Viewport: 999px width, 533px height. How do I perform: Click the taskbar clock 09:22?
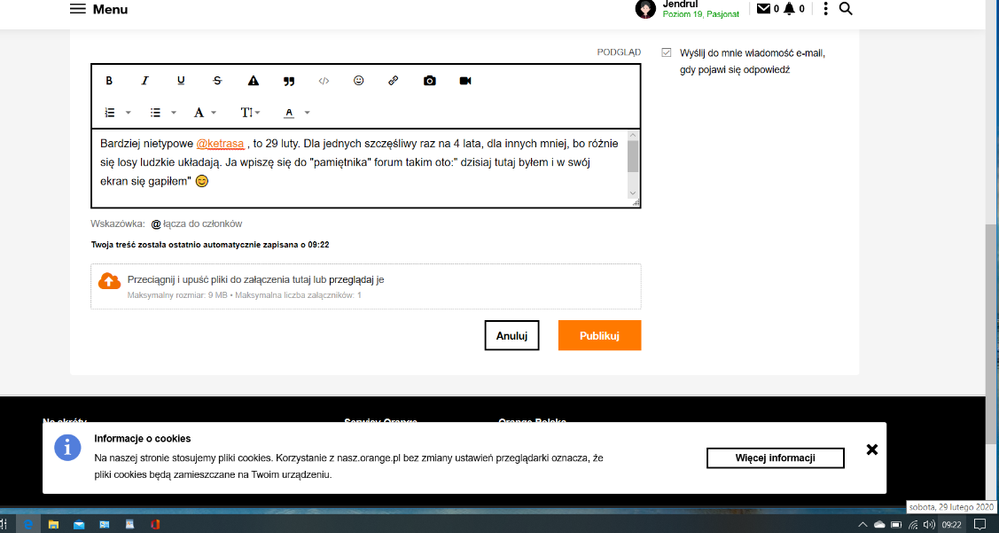click(x=952, y=525)
